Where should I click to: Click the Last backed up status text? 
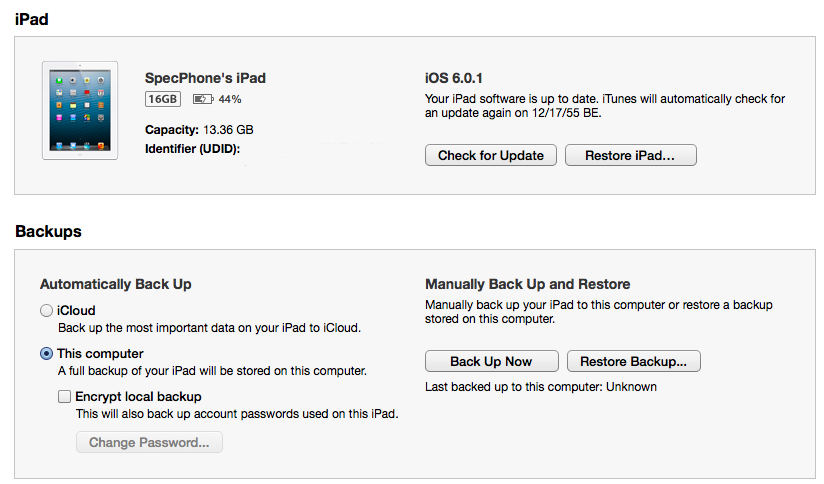(x=541, y=387)
